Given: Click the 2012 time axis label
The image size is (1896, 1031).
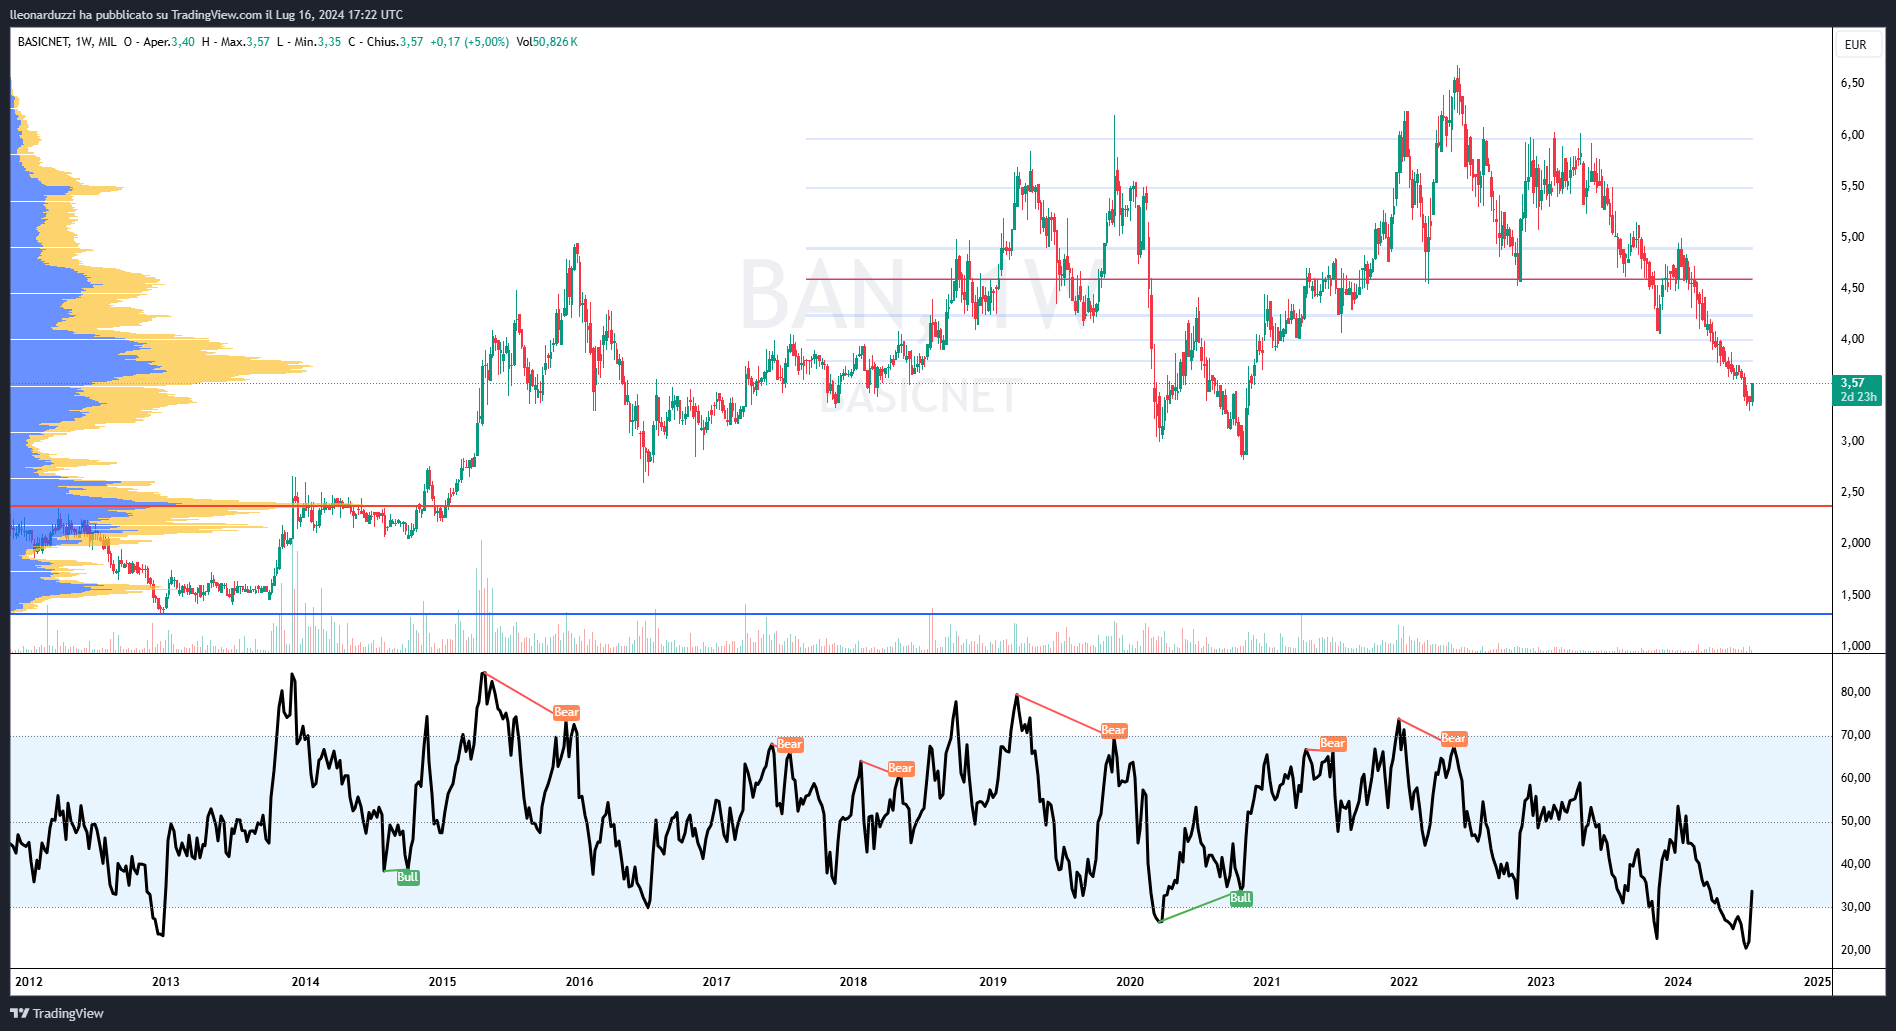Looking at the screenshot, I should click(x=29, y=981).
